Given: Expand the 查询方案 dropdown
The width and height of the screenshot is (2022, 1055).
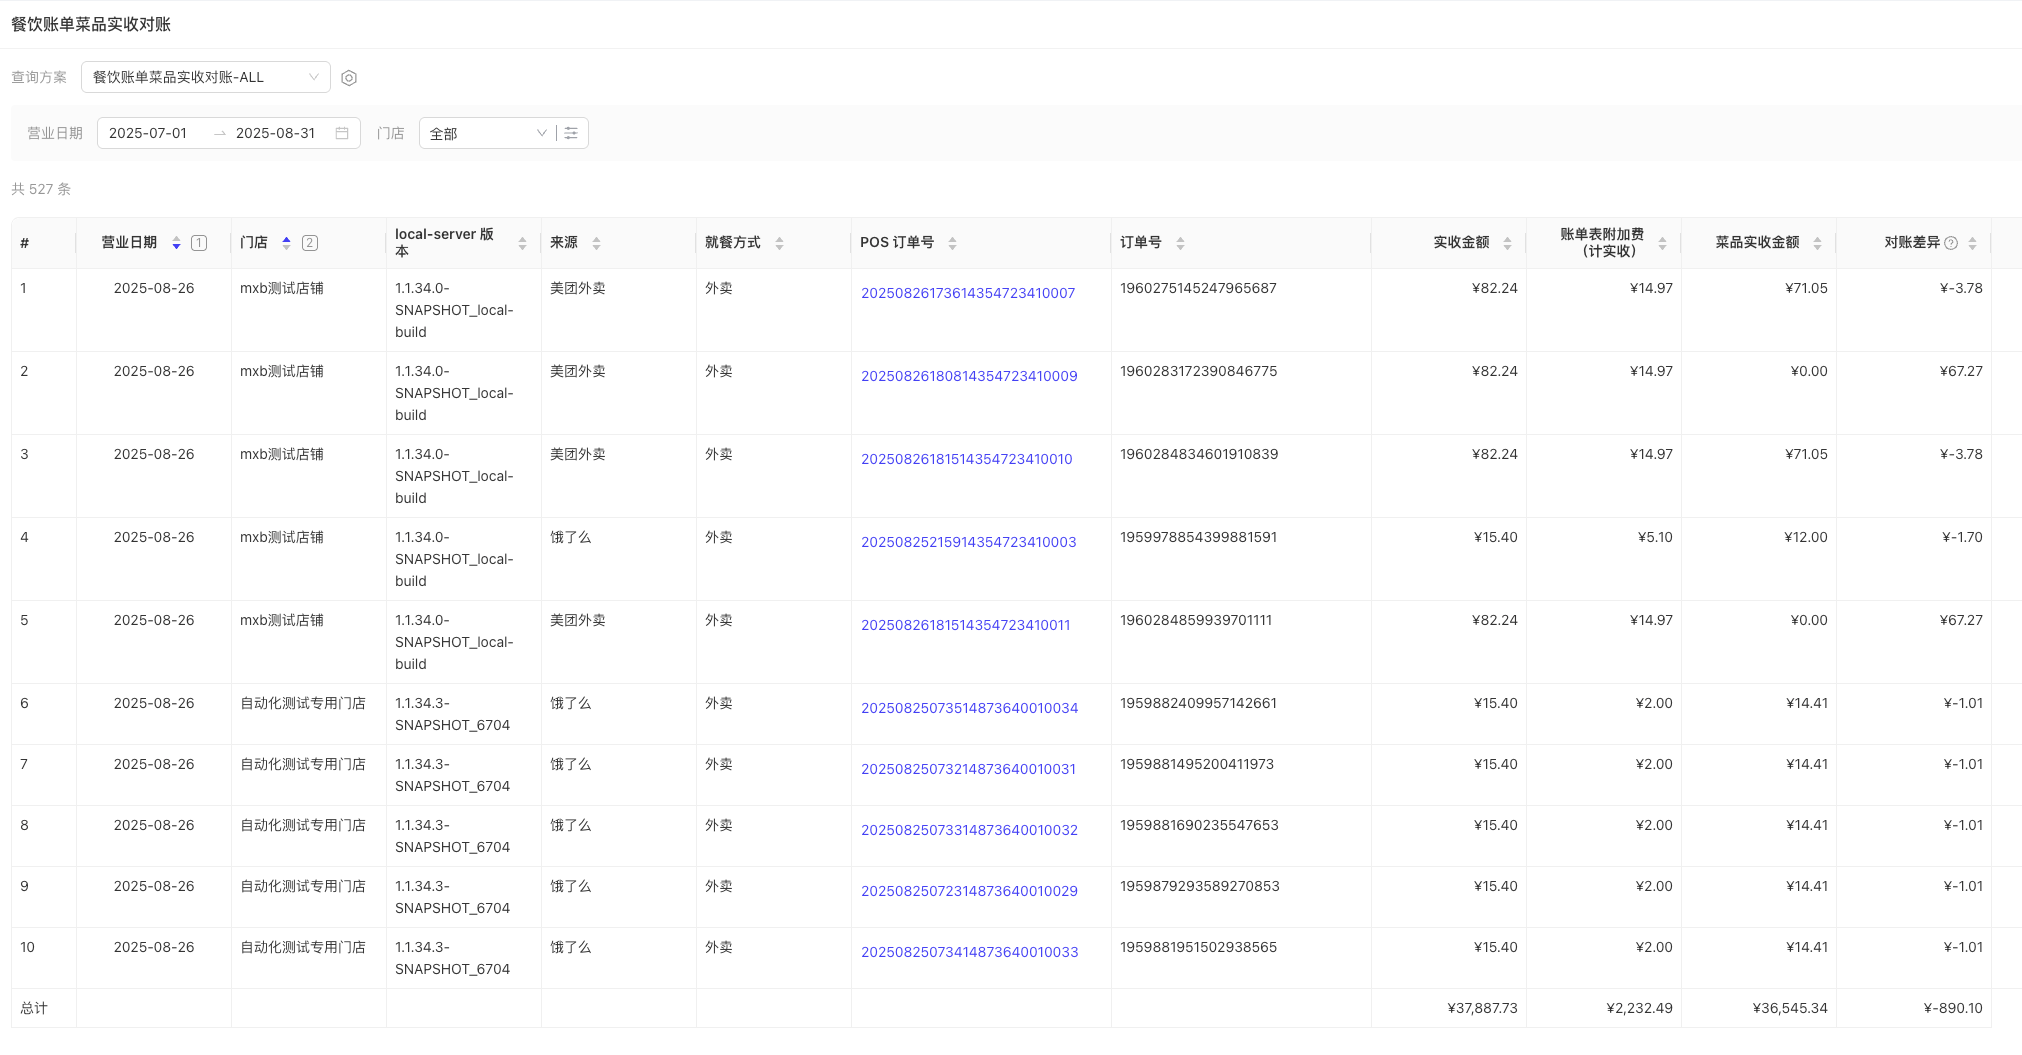Looking at the screenshot, I should pos(205,77).
